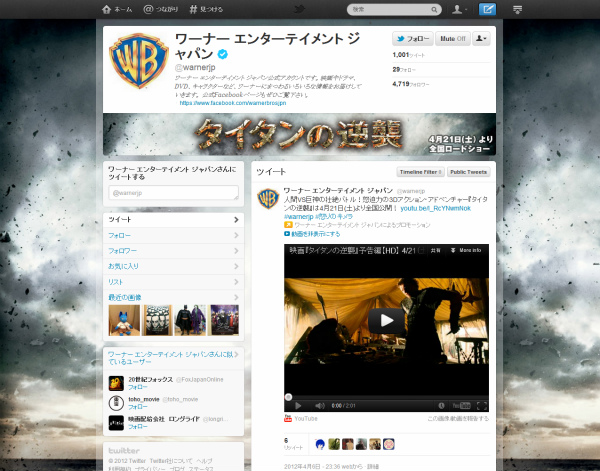Open the Batman and Joker figures thumbnail

click(190, 320)
